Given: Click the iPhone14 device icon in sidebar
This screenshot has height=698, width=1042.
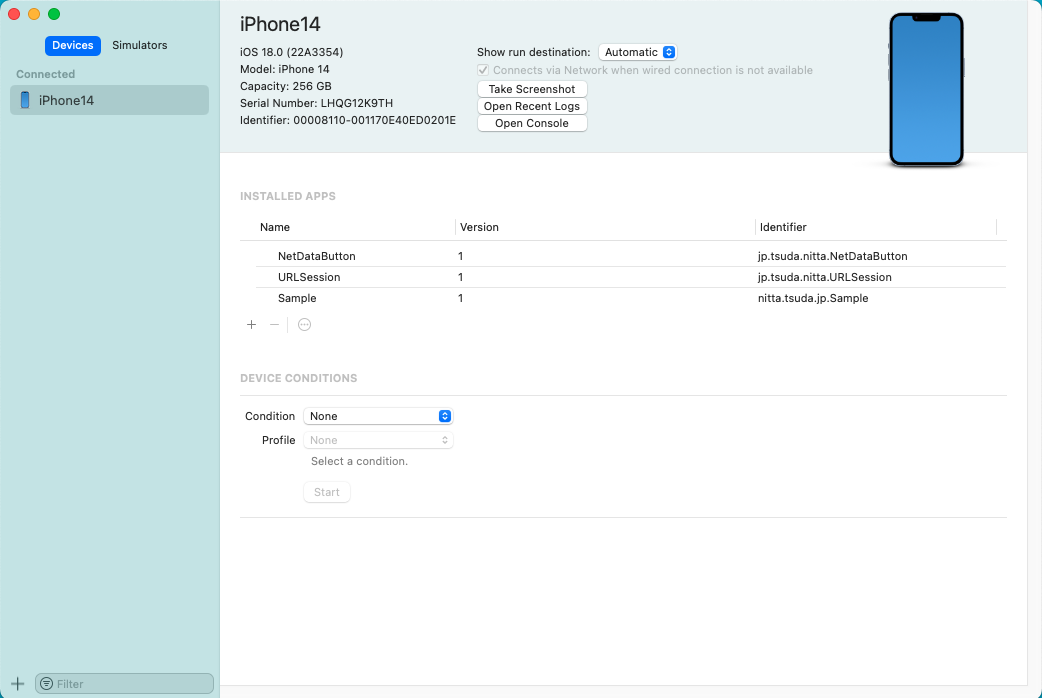Looking at the screenshot, I should (25, 100).
